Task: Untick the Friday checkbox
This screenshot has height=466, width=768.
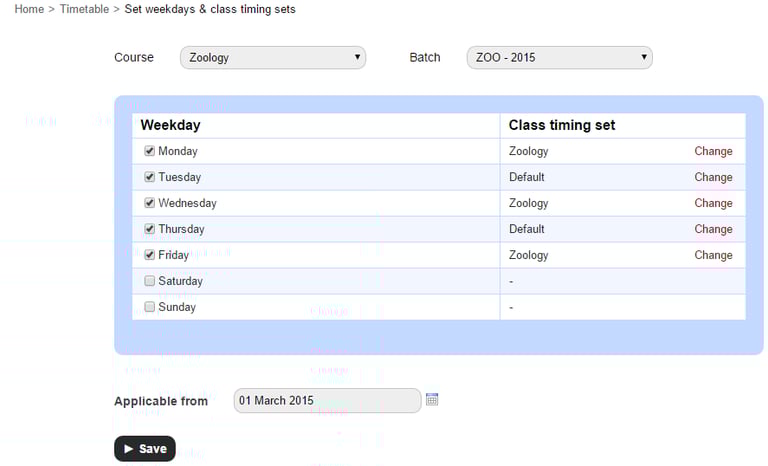Action: pyautogui.click(x=150, y=255)
